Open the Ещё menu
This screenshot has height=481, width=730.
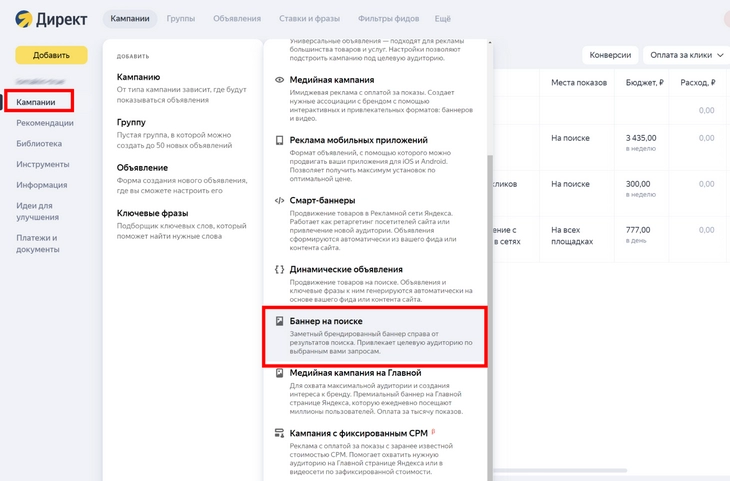pos(443,19)
